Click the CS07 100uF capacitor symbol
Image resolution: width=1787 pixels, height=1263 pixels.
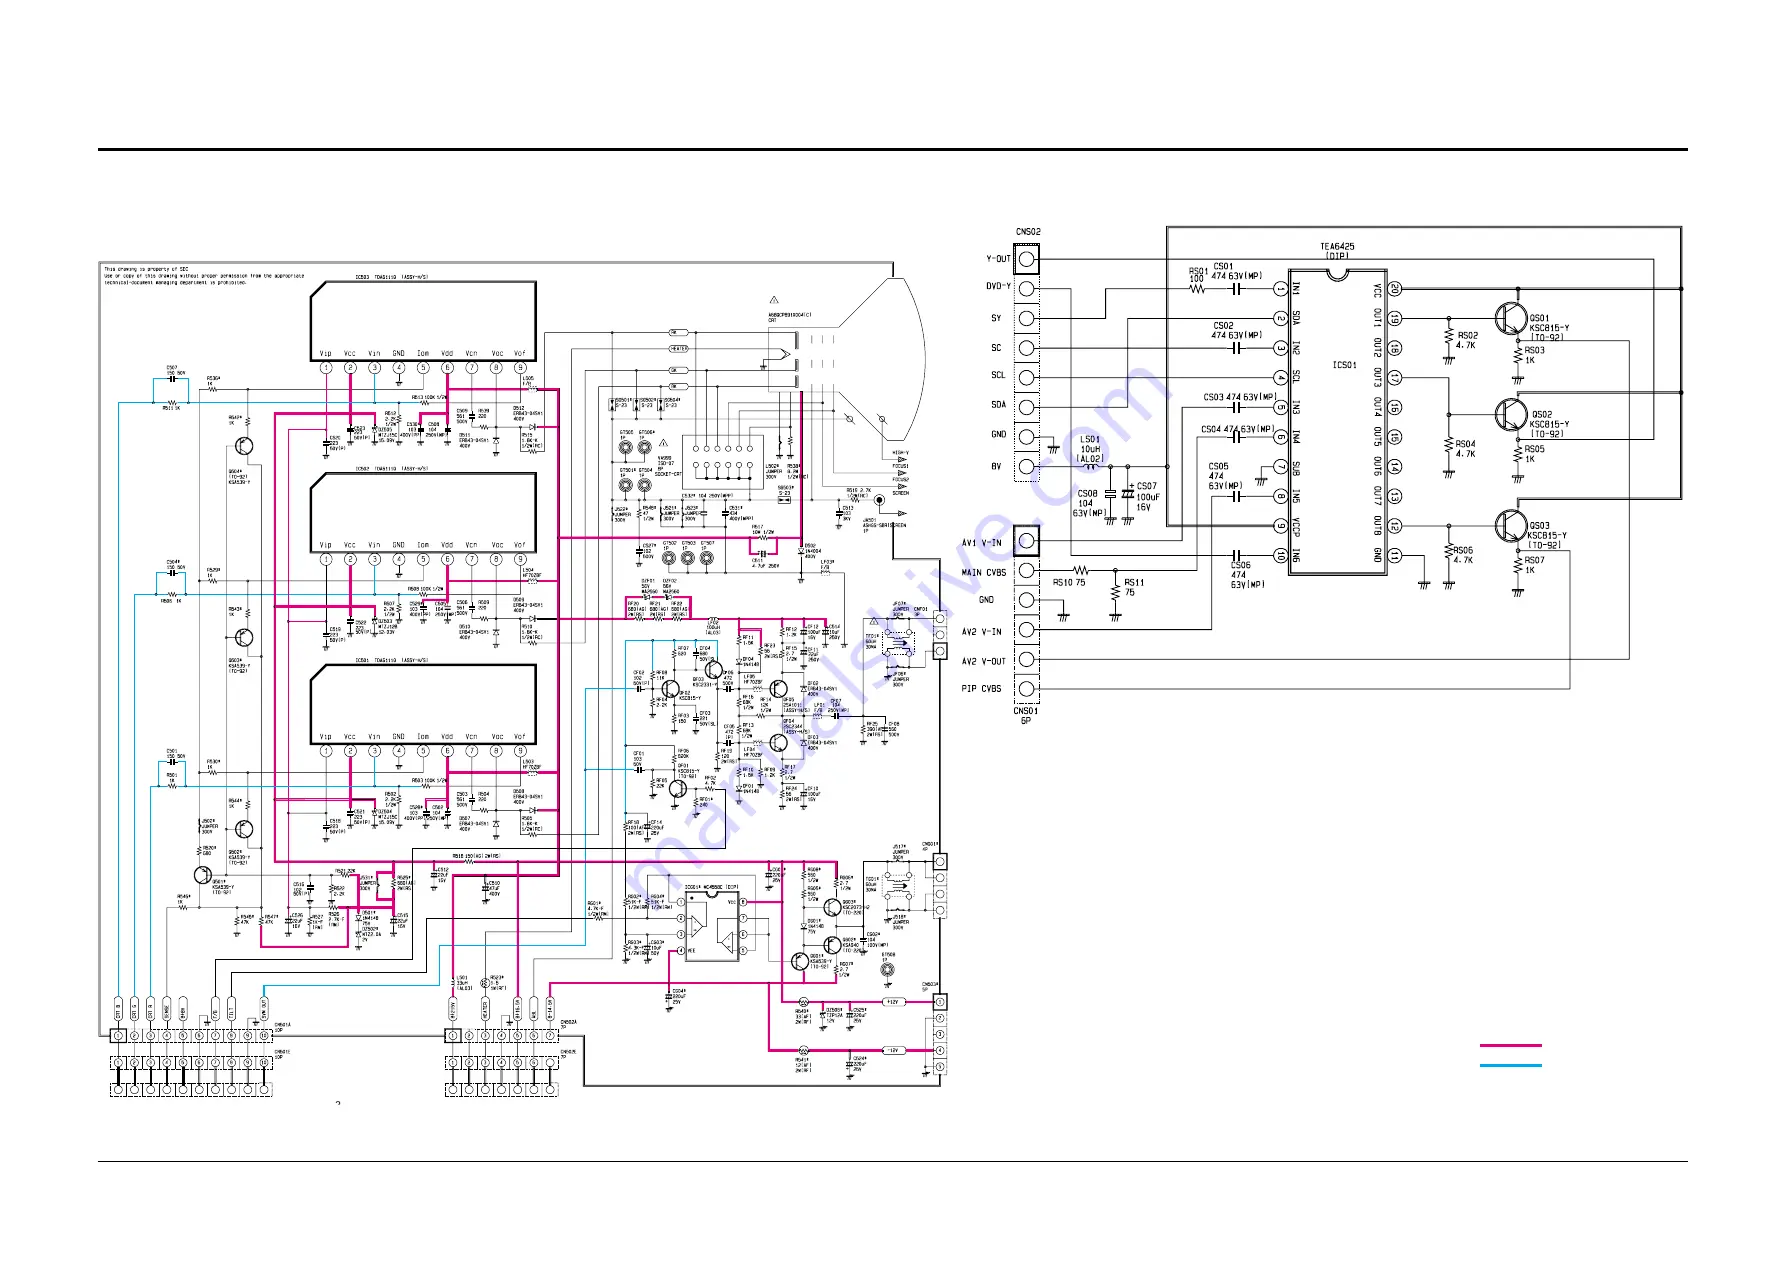coord(1128,494)
